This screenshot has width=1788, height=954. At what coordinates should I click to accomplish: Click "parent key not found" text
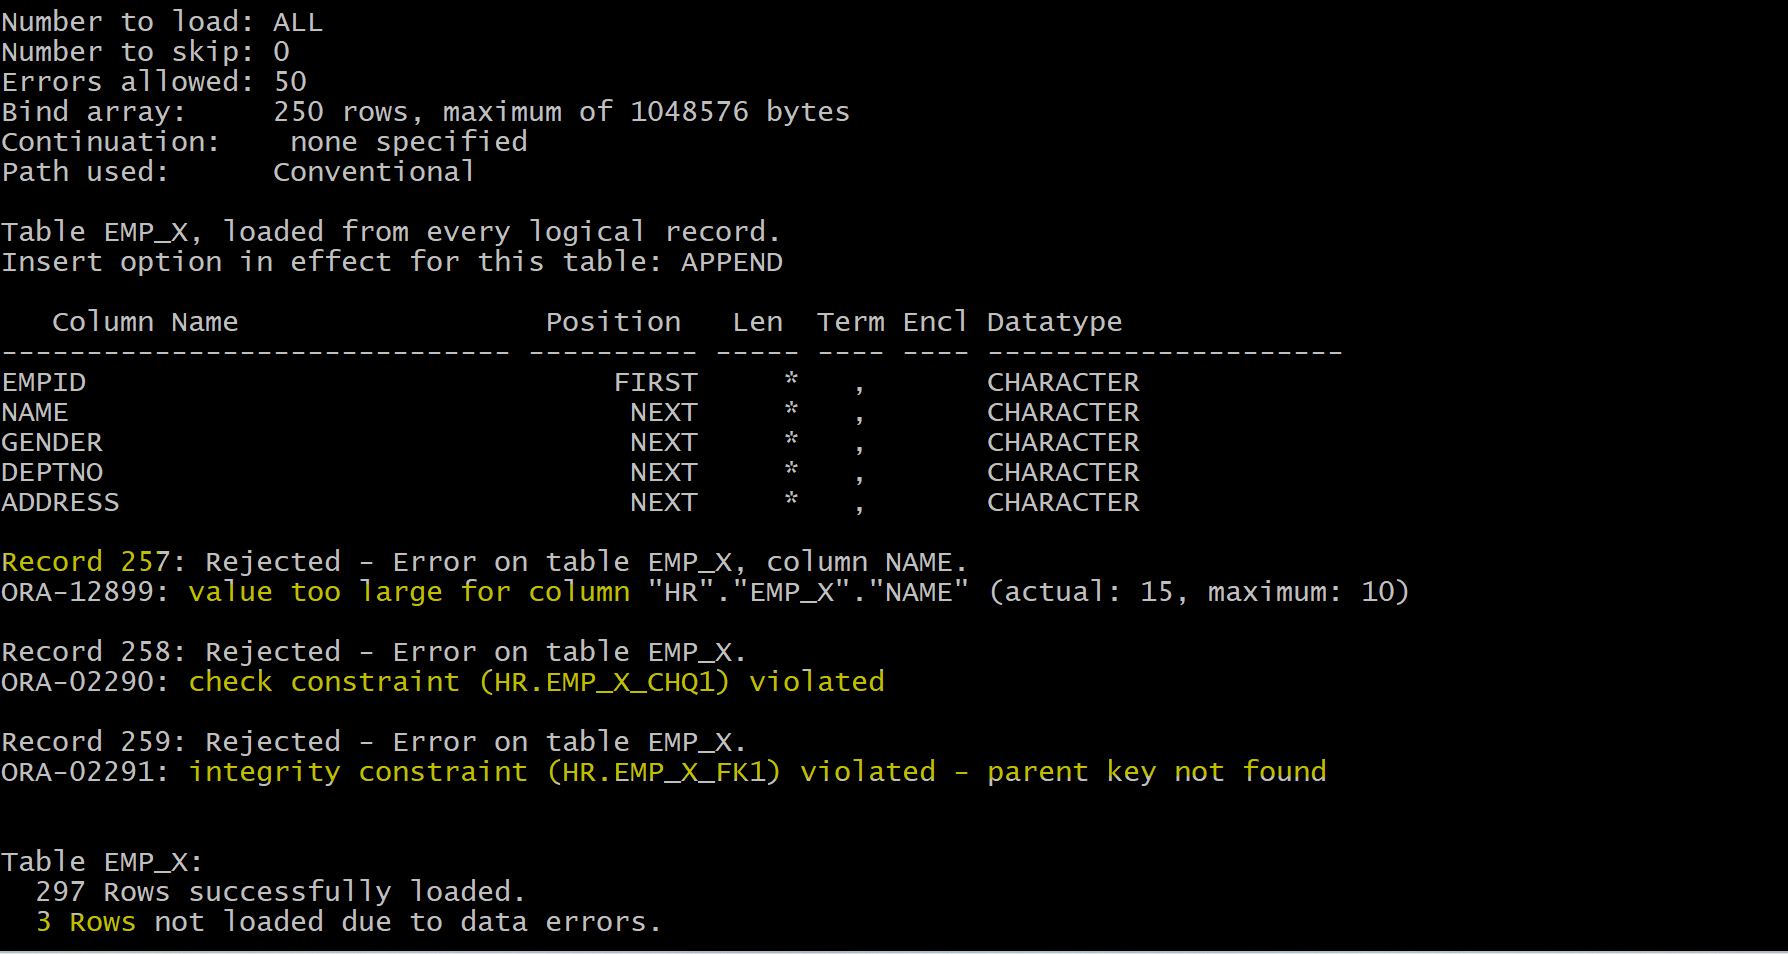[x=1157, y=772]
